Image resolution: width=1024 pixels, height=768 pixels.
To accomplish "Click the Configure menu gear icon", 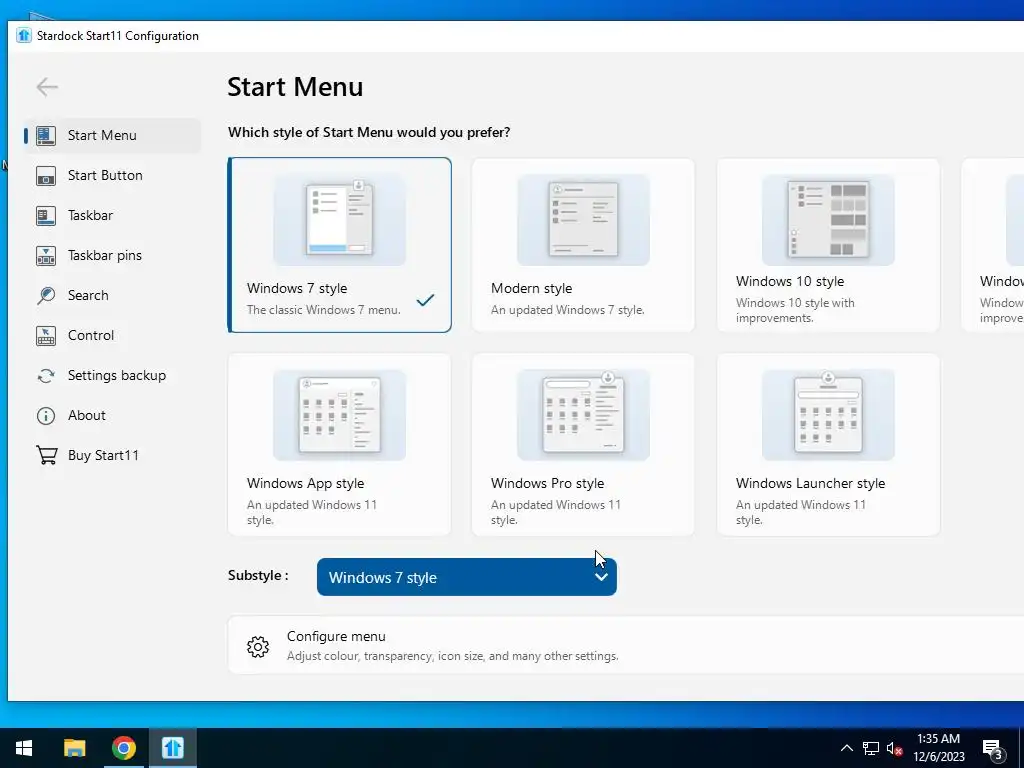I will (258, 646).
